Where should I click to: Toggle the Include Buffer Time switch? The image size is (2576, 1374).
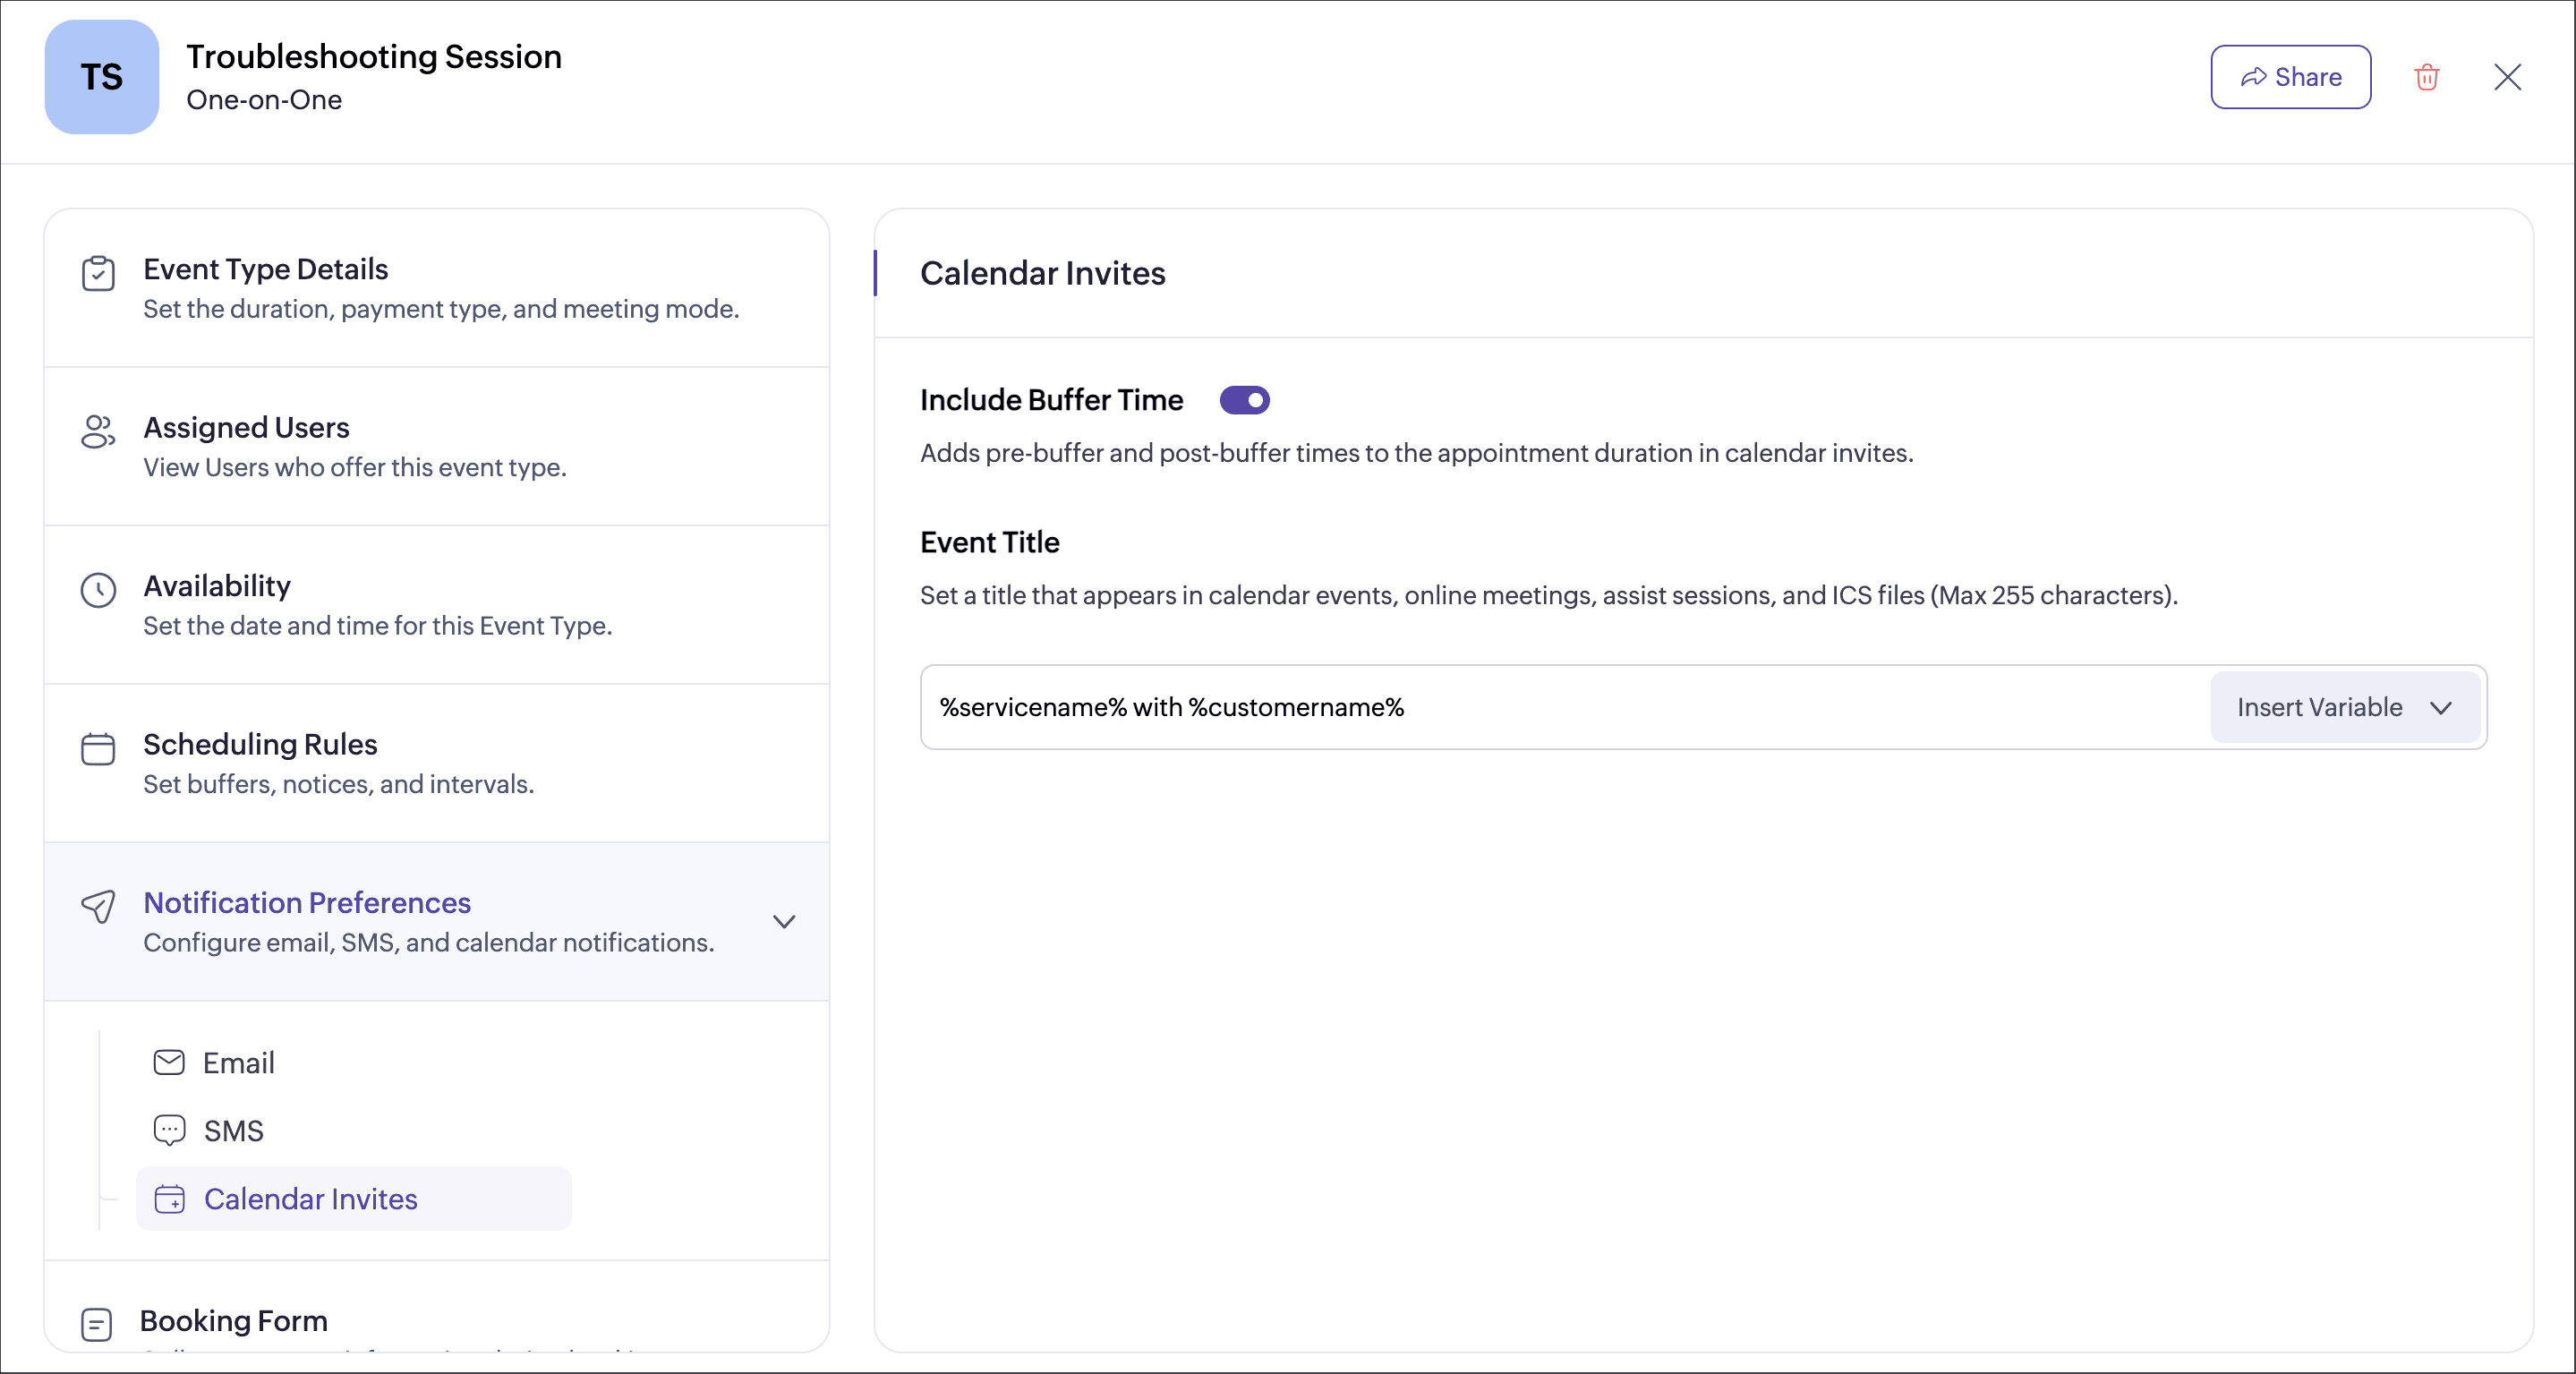(1244, 400)
